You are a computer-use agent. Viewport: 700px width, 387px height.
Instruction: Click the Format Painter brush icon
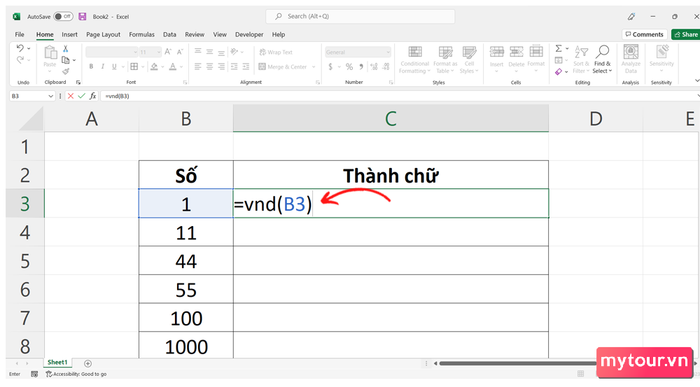pos(66,71)
